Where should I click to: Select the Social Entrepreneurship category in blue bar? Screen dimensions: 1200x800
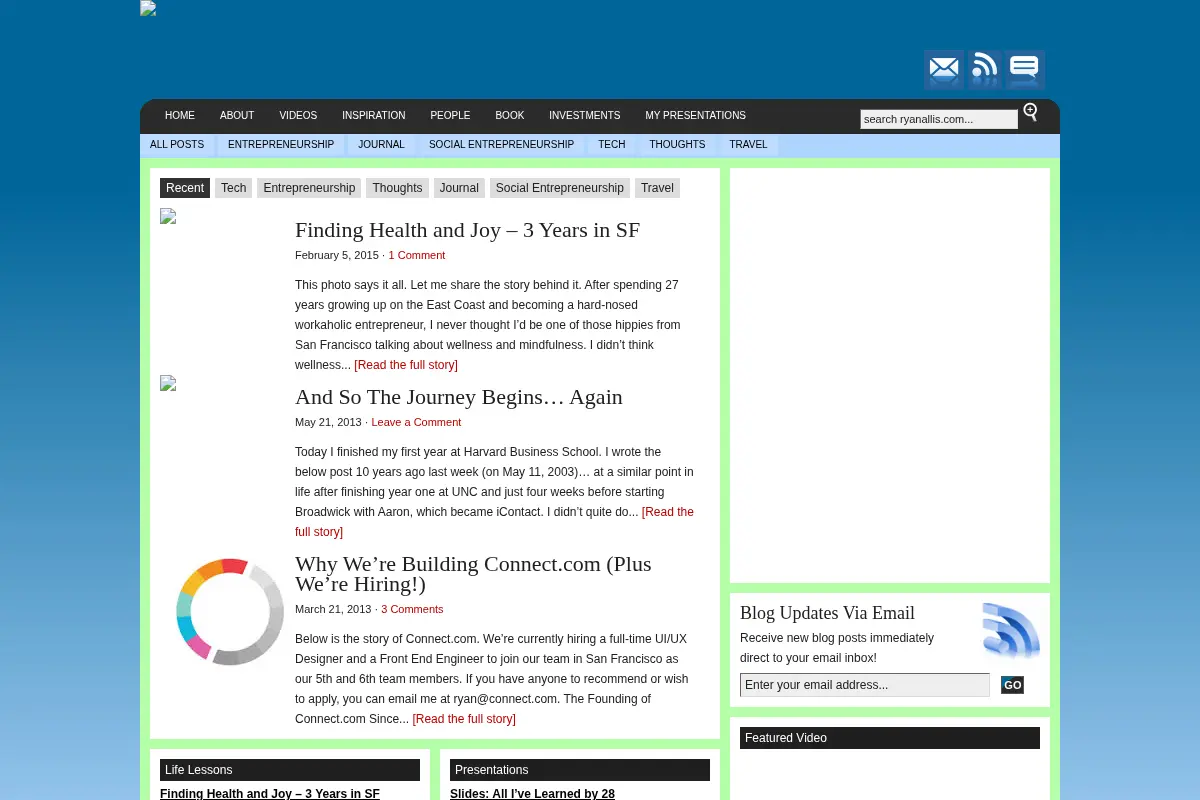coord(501,145)
